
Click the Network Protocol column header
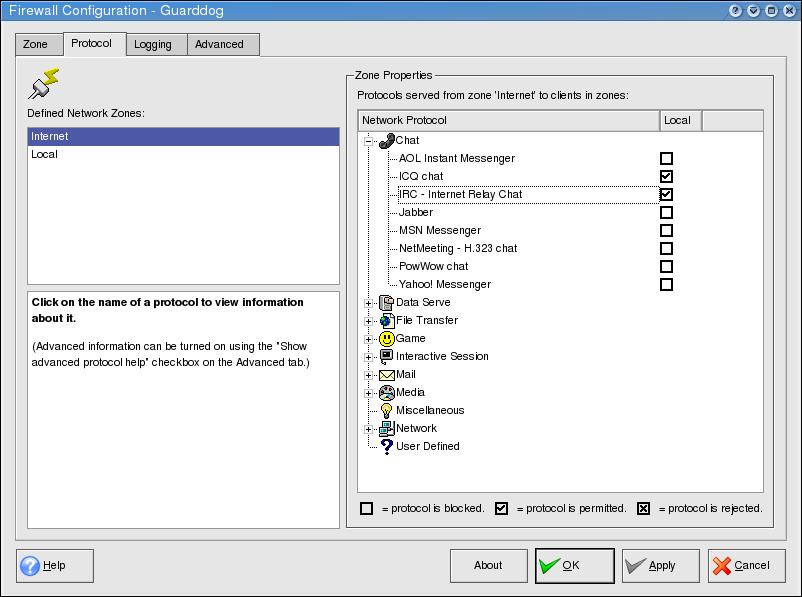click(x=509, y=120)
